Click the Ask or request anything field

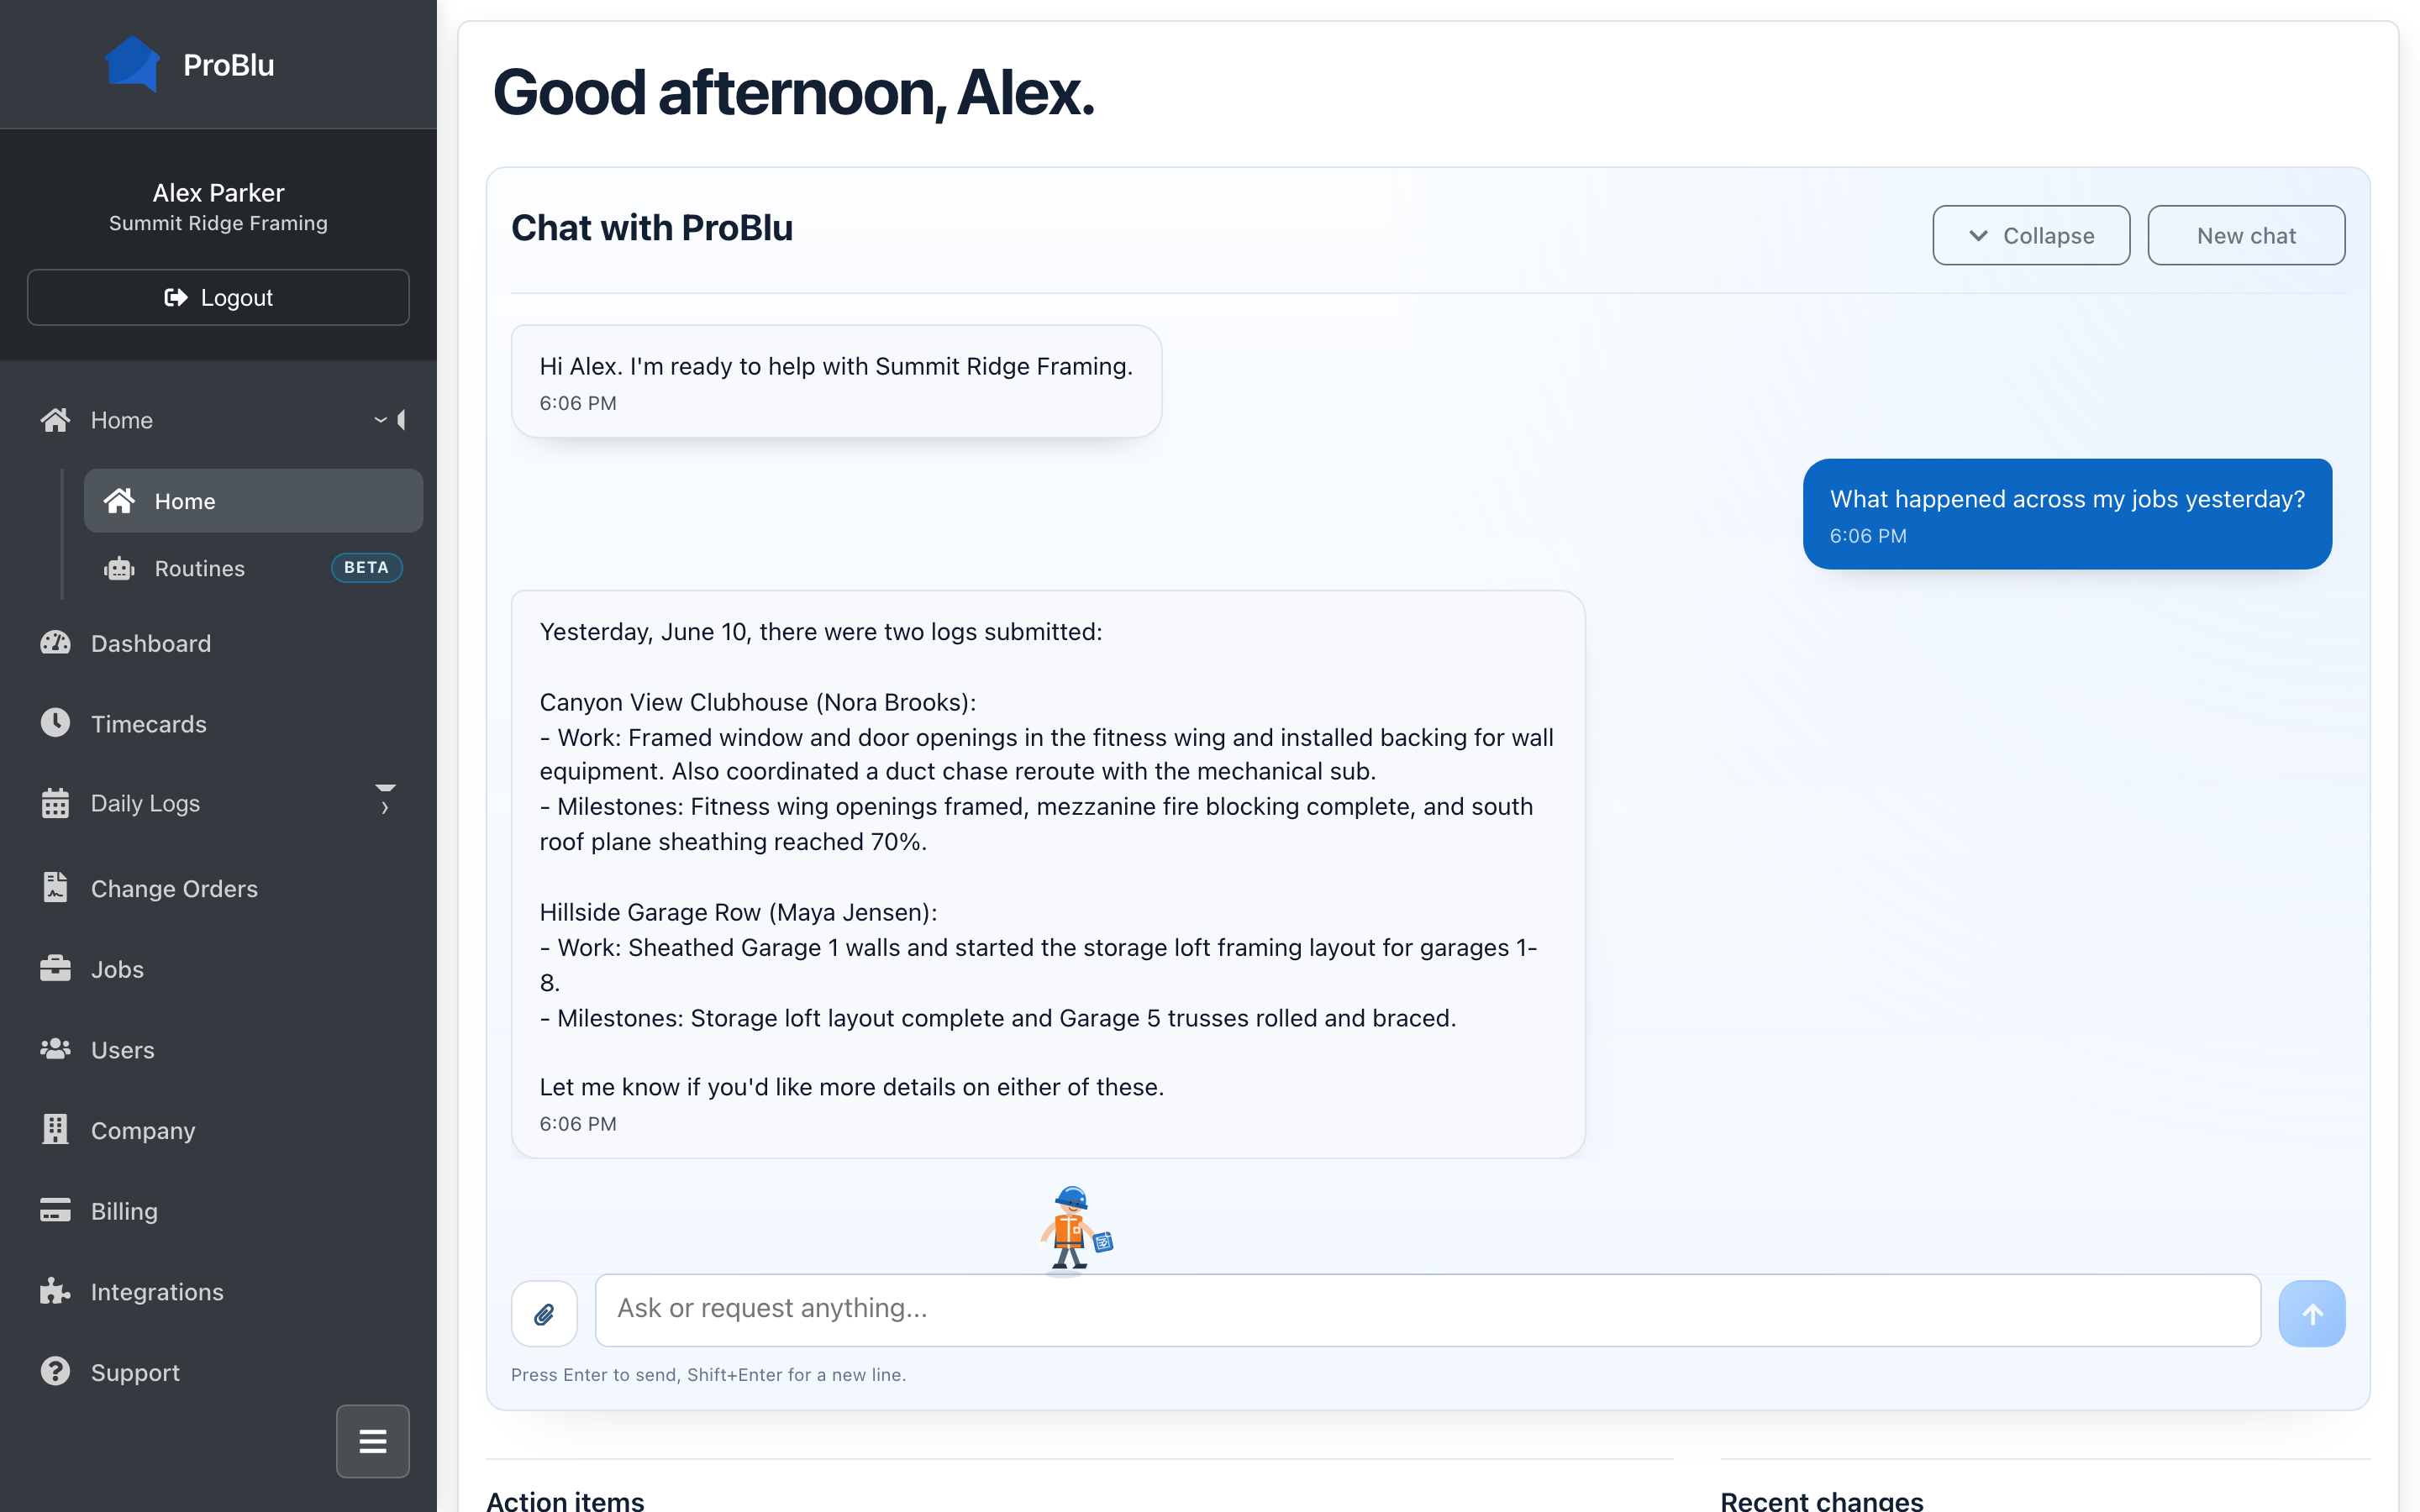pos(1427,1310)
